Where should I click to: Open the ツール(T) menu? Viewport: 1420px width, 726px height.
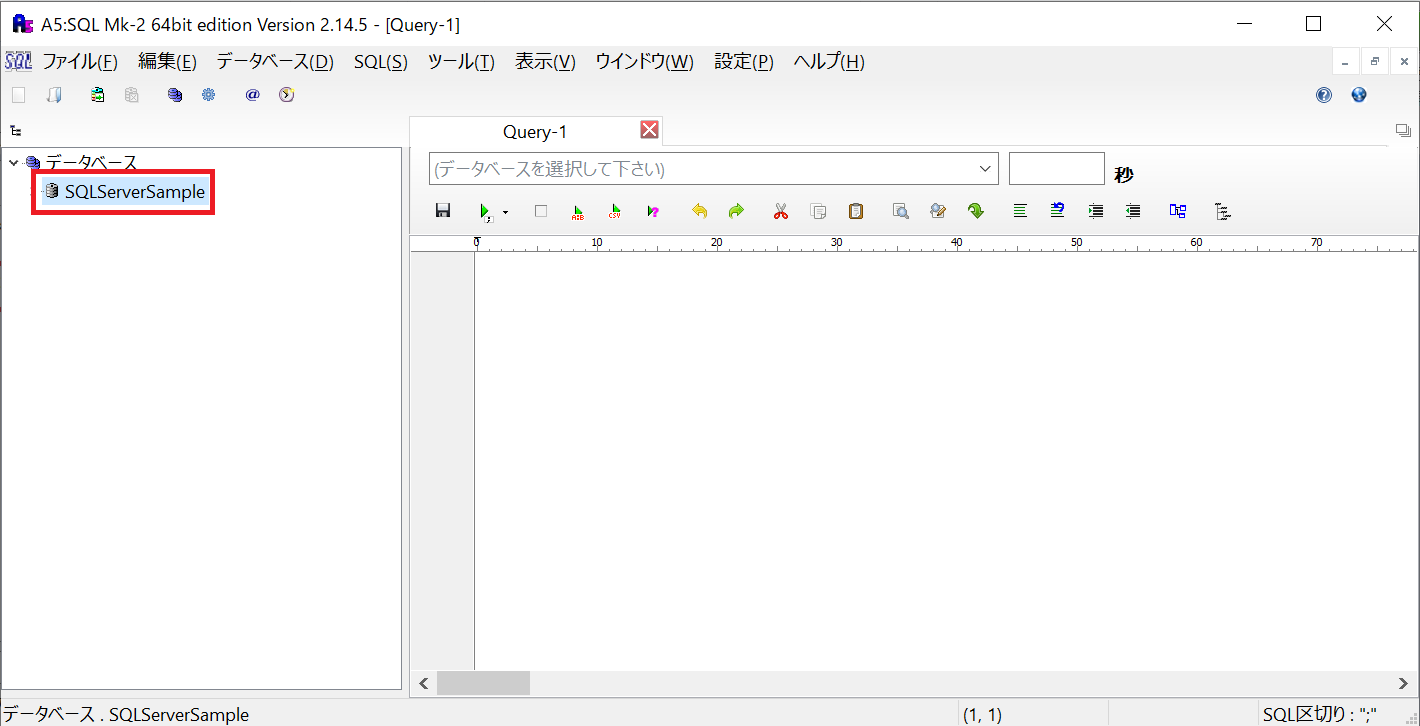(461, 62)
